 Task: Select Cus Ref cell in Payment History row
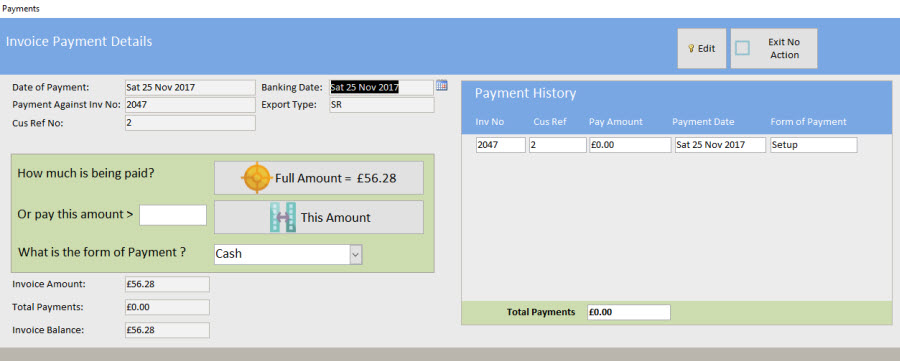558,145
